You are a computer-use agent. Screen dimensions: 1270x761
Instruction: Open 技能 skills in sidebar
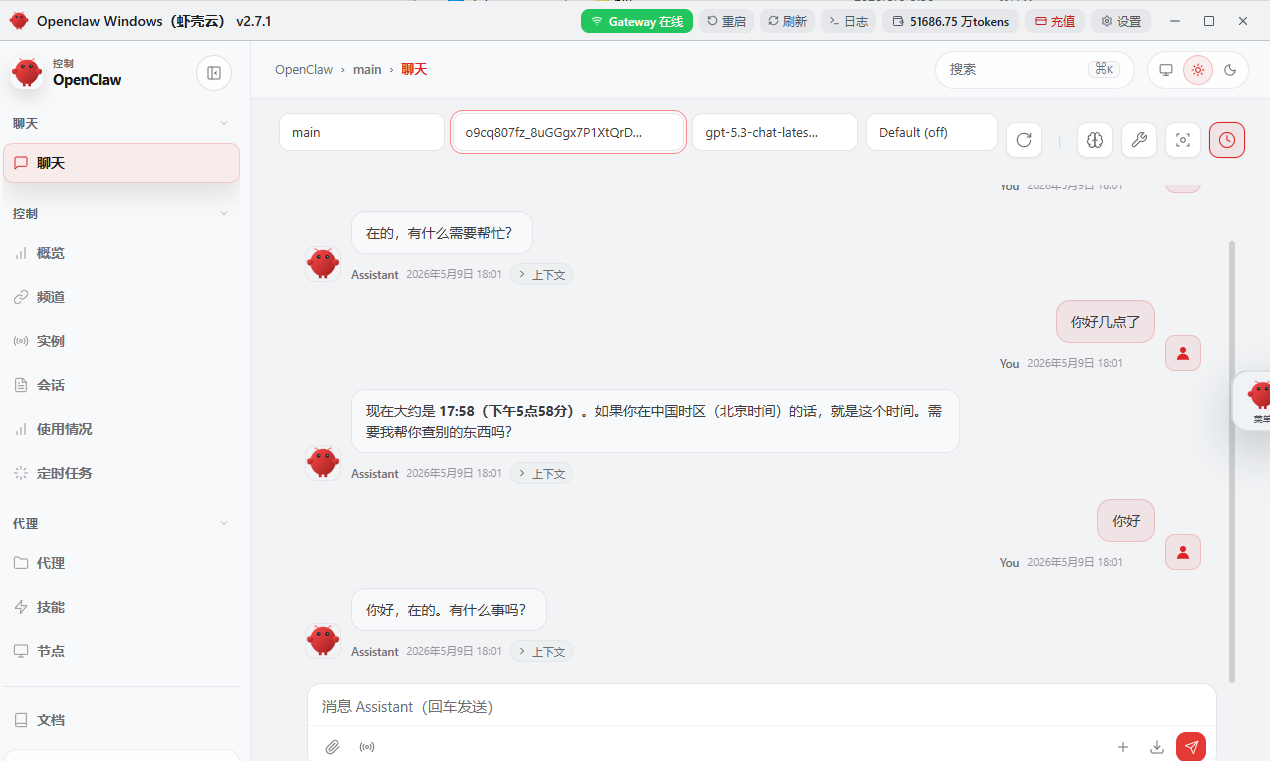(122, 607)
